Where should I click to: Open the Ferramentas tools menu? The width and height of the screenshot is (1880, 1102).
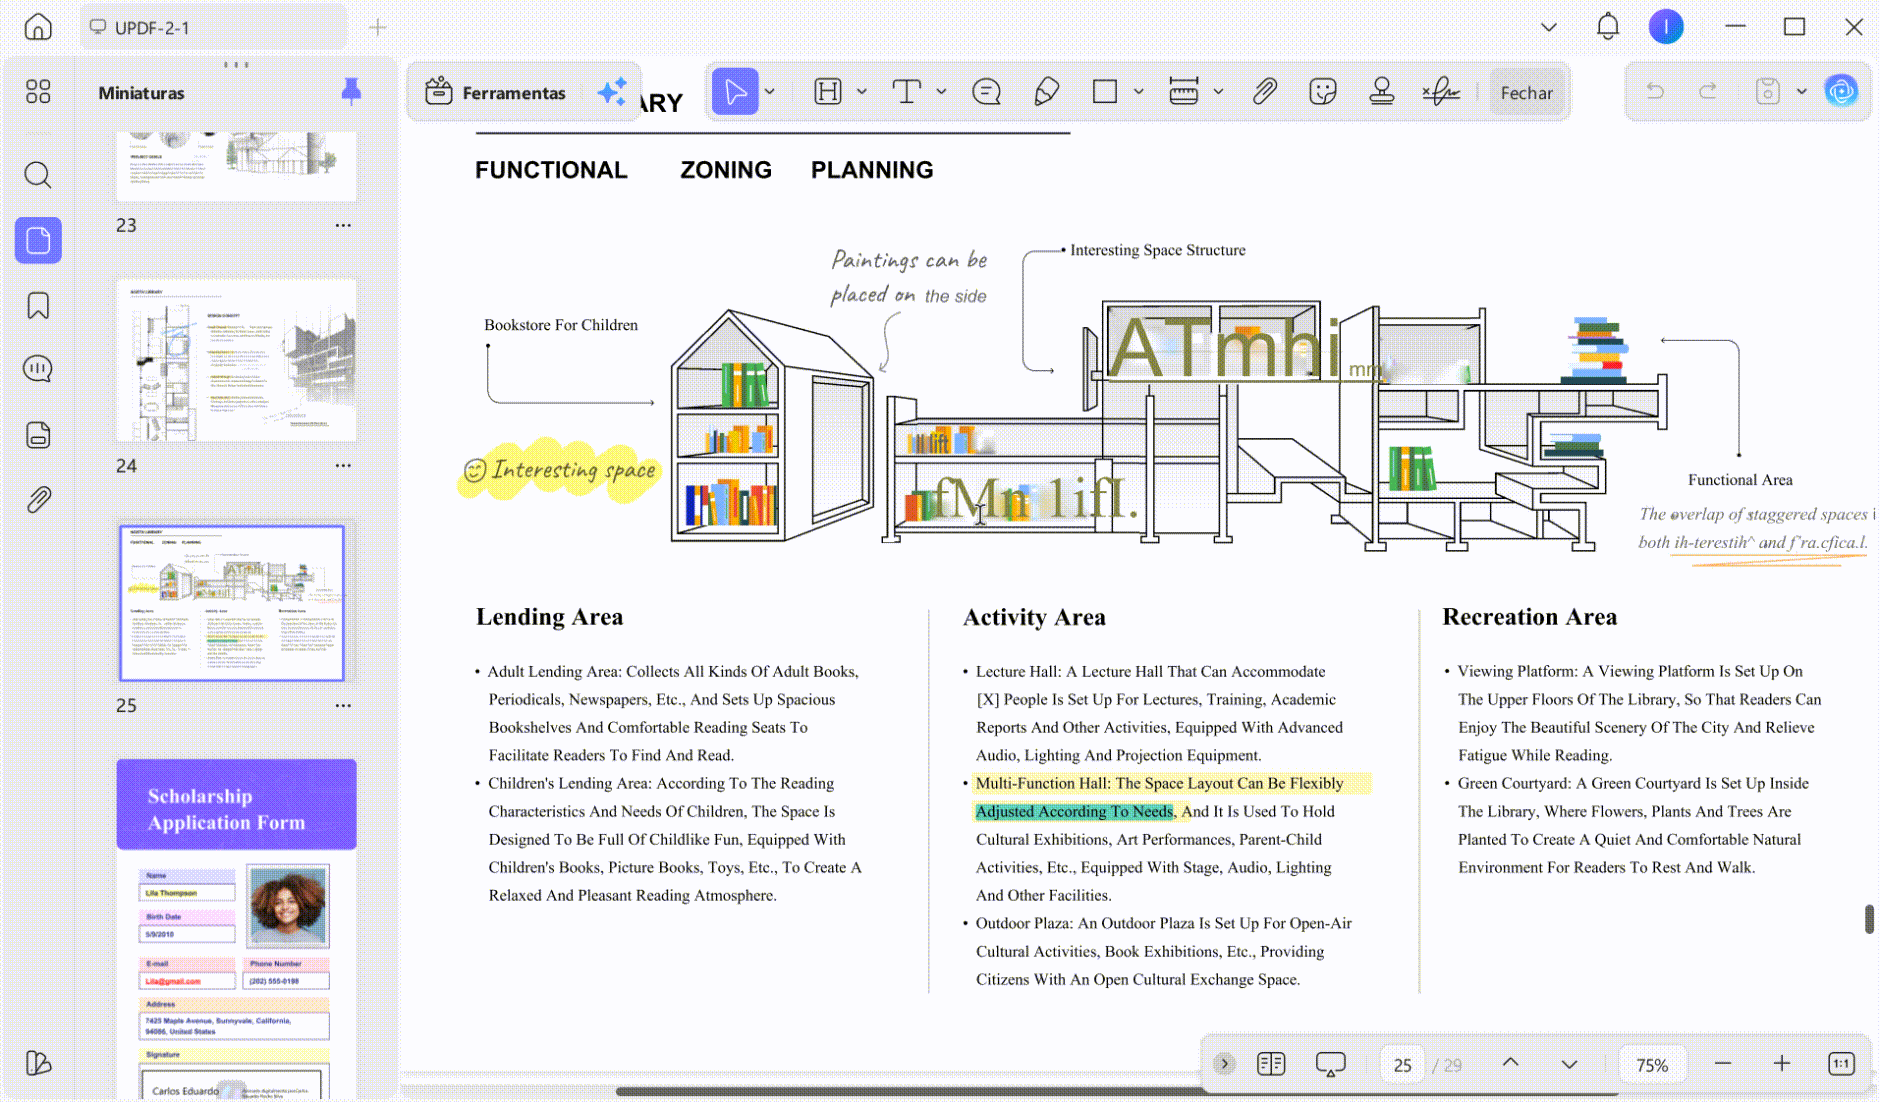tap(496, 93)
